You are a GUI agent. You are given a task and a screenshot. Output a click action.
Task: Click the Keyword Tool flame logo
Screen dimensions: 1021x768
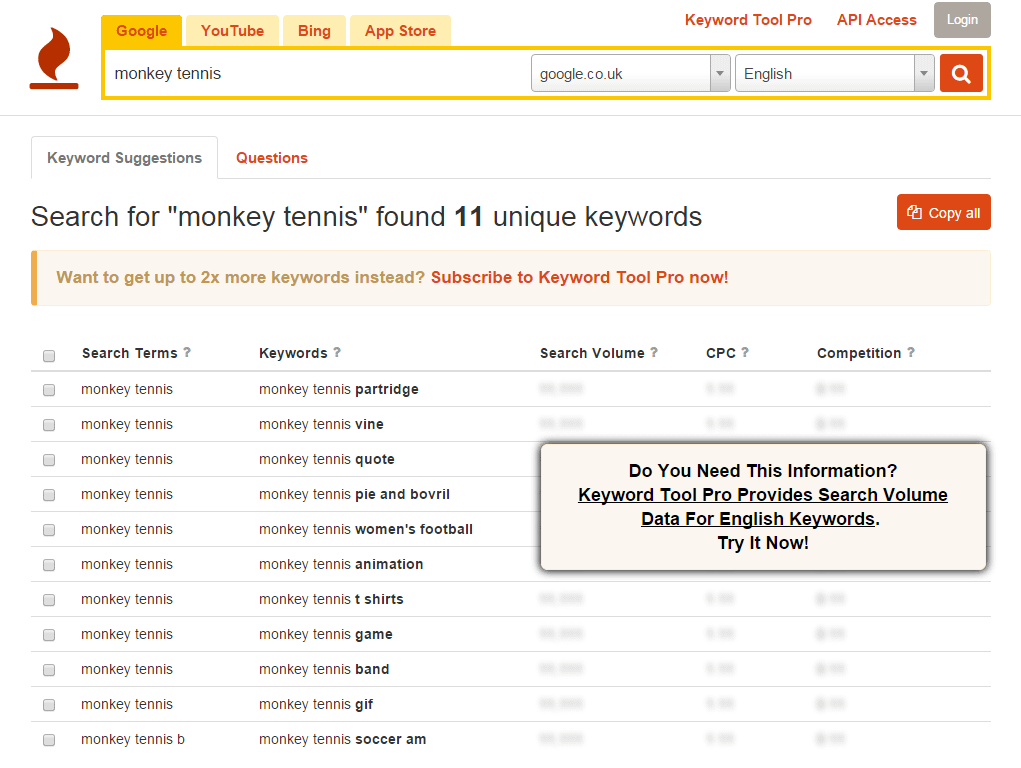[x=54, y=58]
